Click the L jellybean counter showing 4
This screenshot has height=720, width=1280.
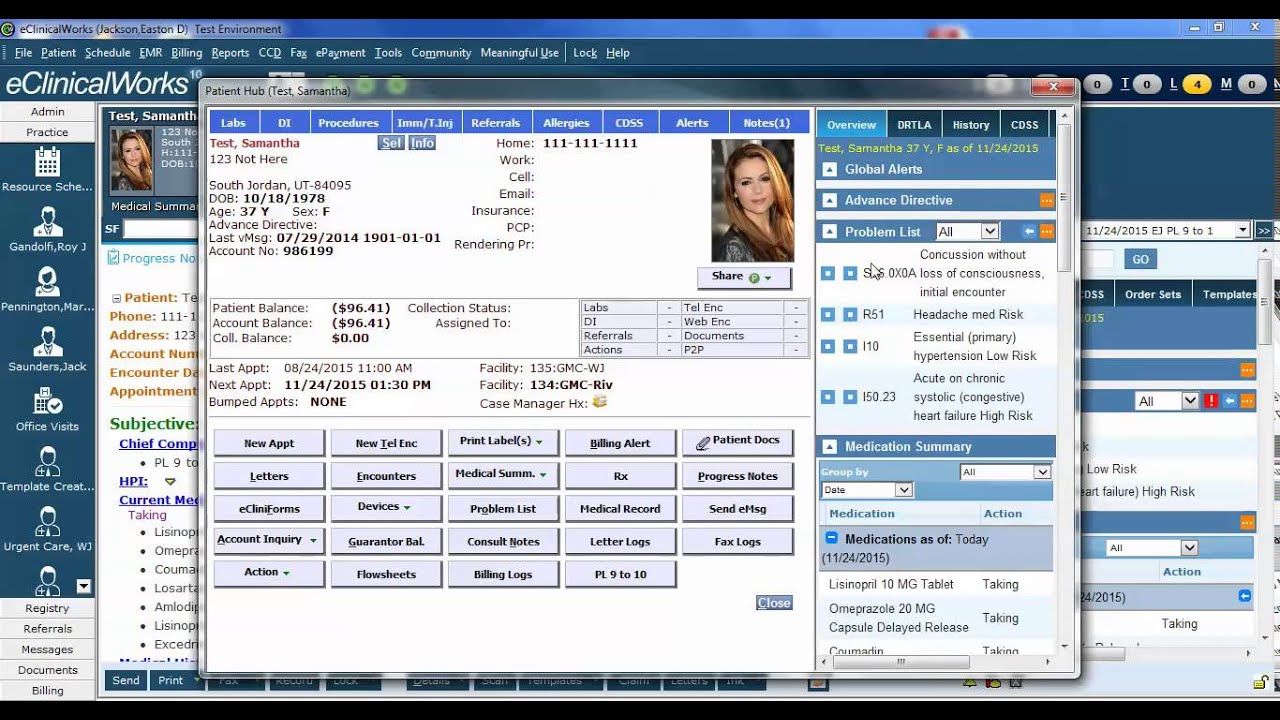click(x=1197, y=85)
